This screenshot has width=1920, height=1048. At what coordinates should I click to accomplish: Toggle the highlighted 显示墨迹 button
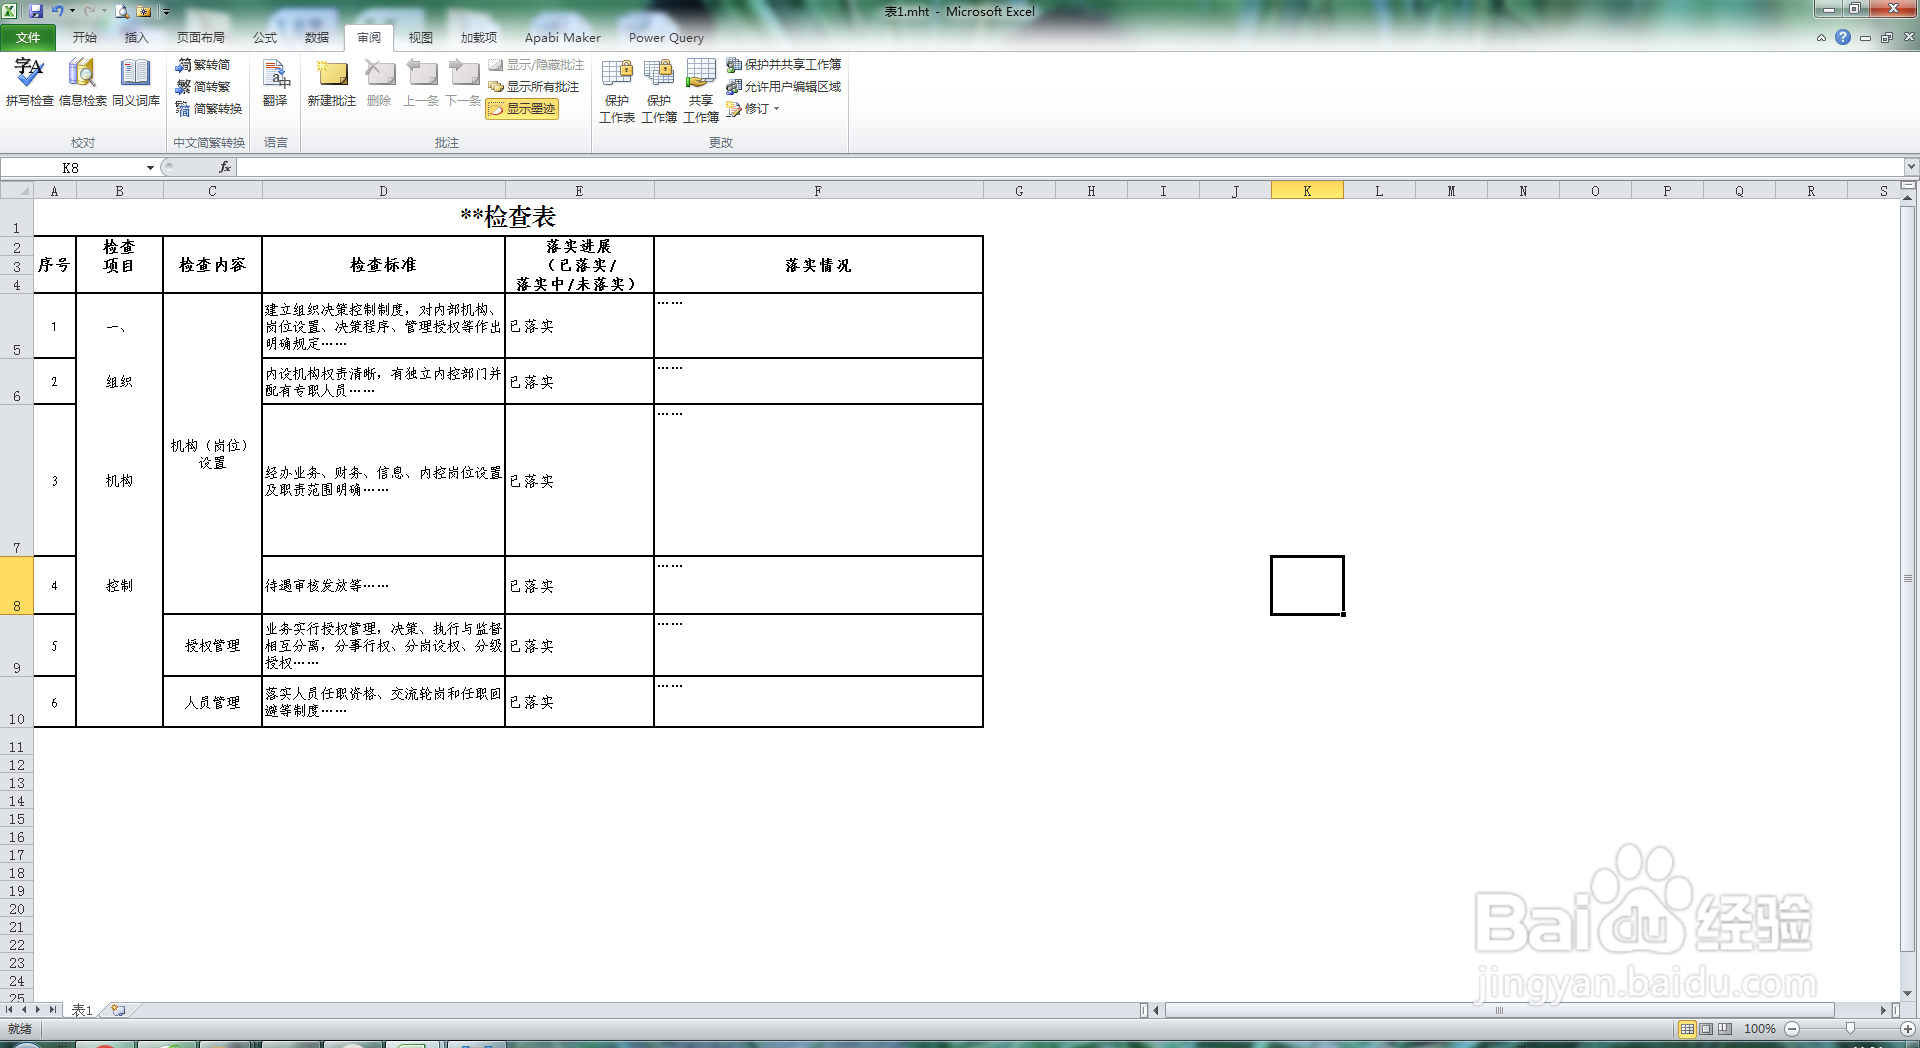tap(522, 109)
